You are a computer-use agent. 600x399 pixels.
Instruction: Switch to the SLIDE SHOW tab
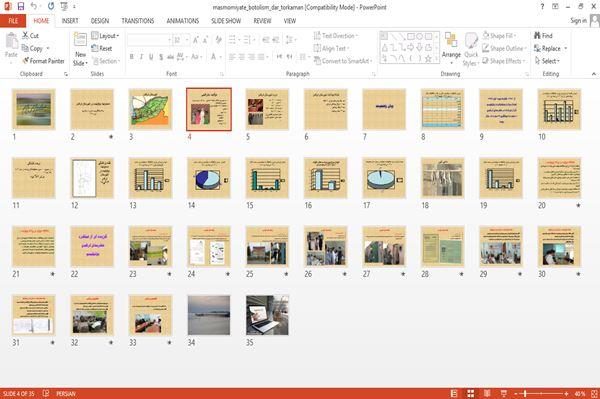pyautogui.click(x=226, y=21)
